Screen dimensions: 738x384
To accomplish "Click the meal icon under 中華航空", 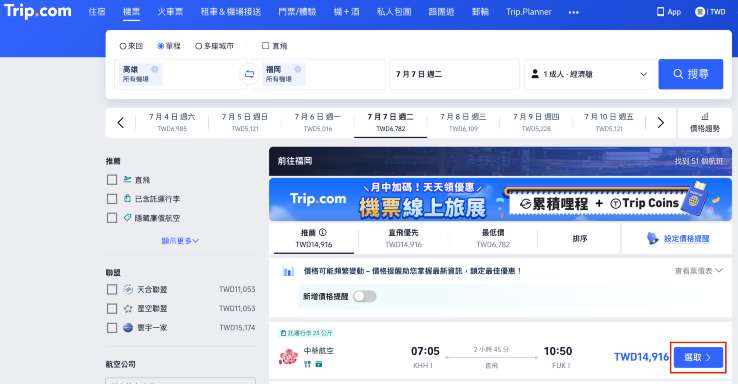I will (x=307, y=364).
